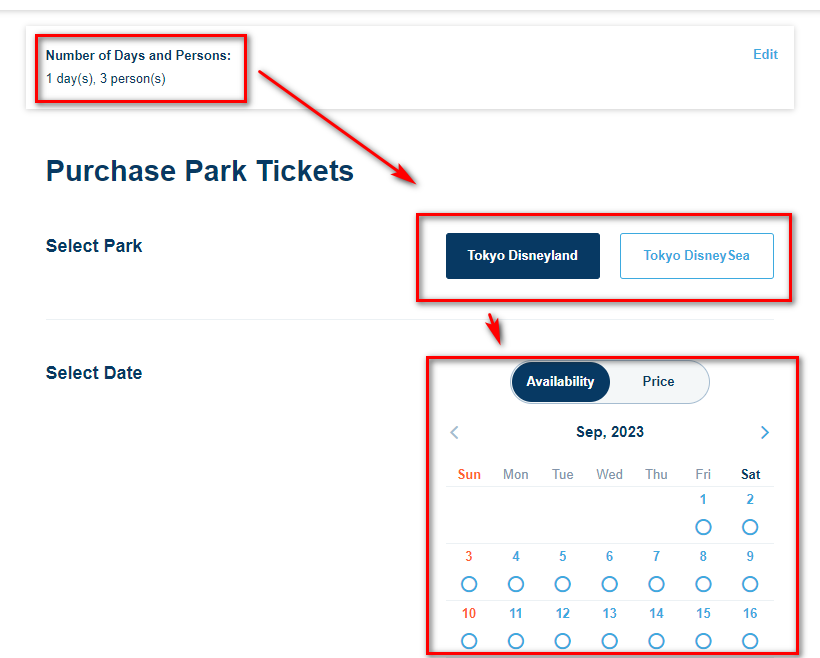
Task: Select availability circle for September 9
Action: point(750,584)
